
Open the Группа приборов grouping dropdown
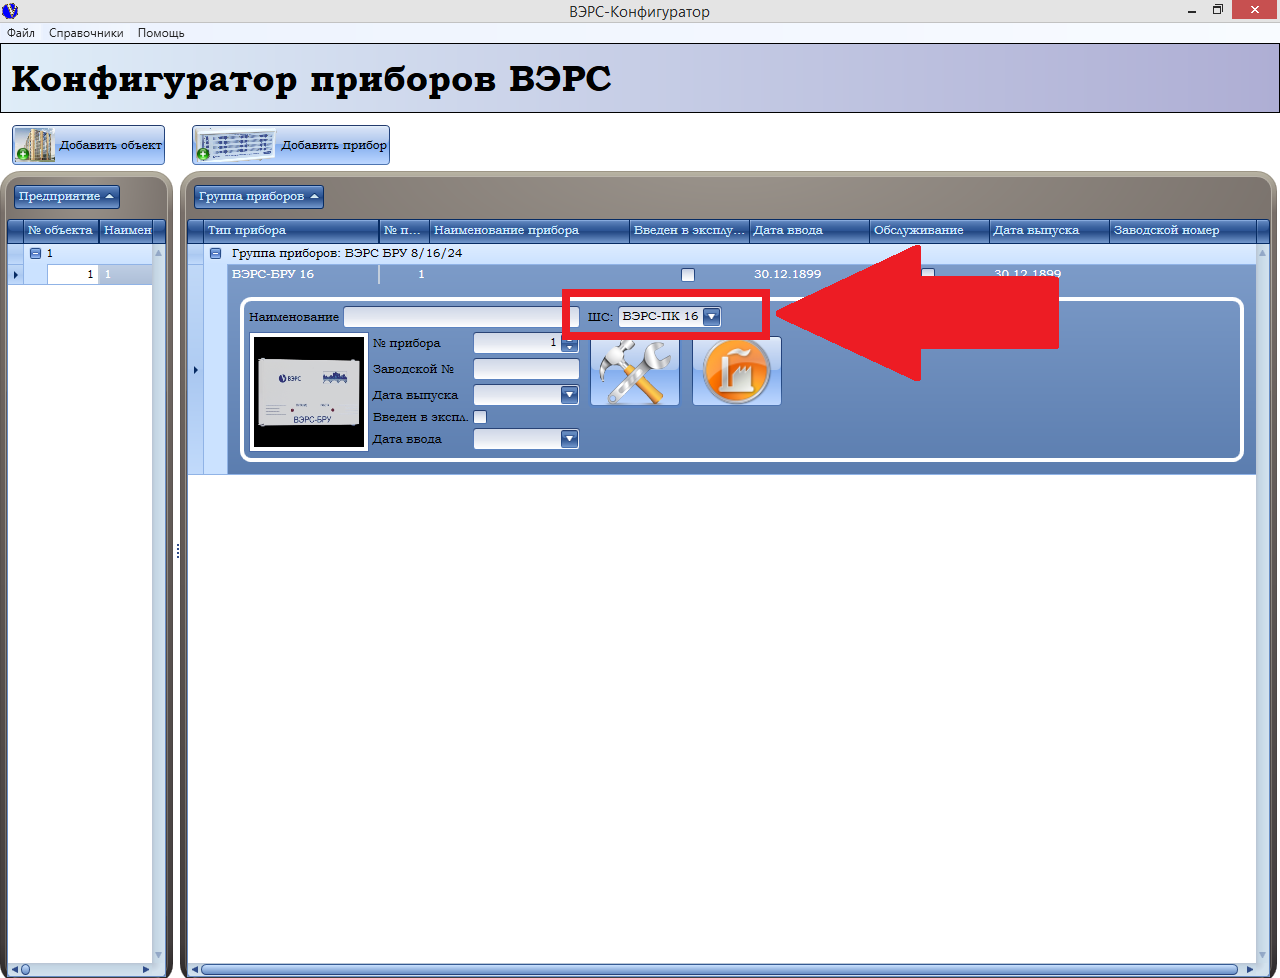(x=259, y=197)
